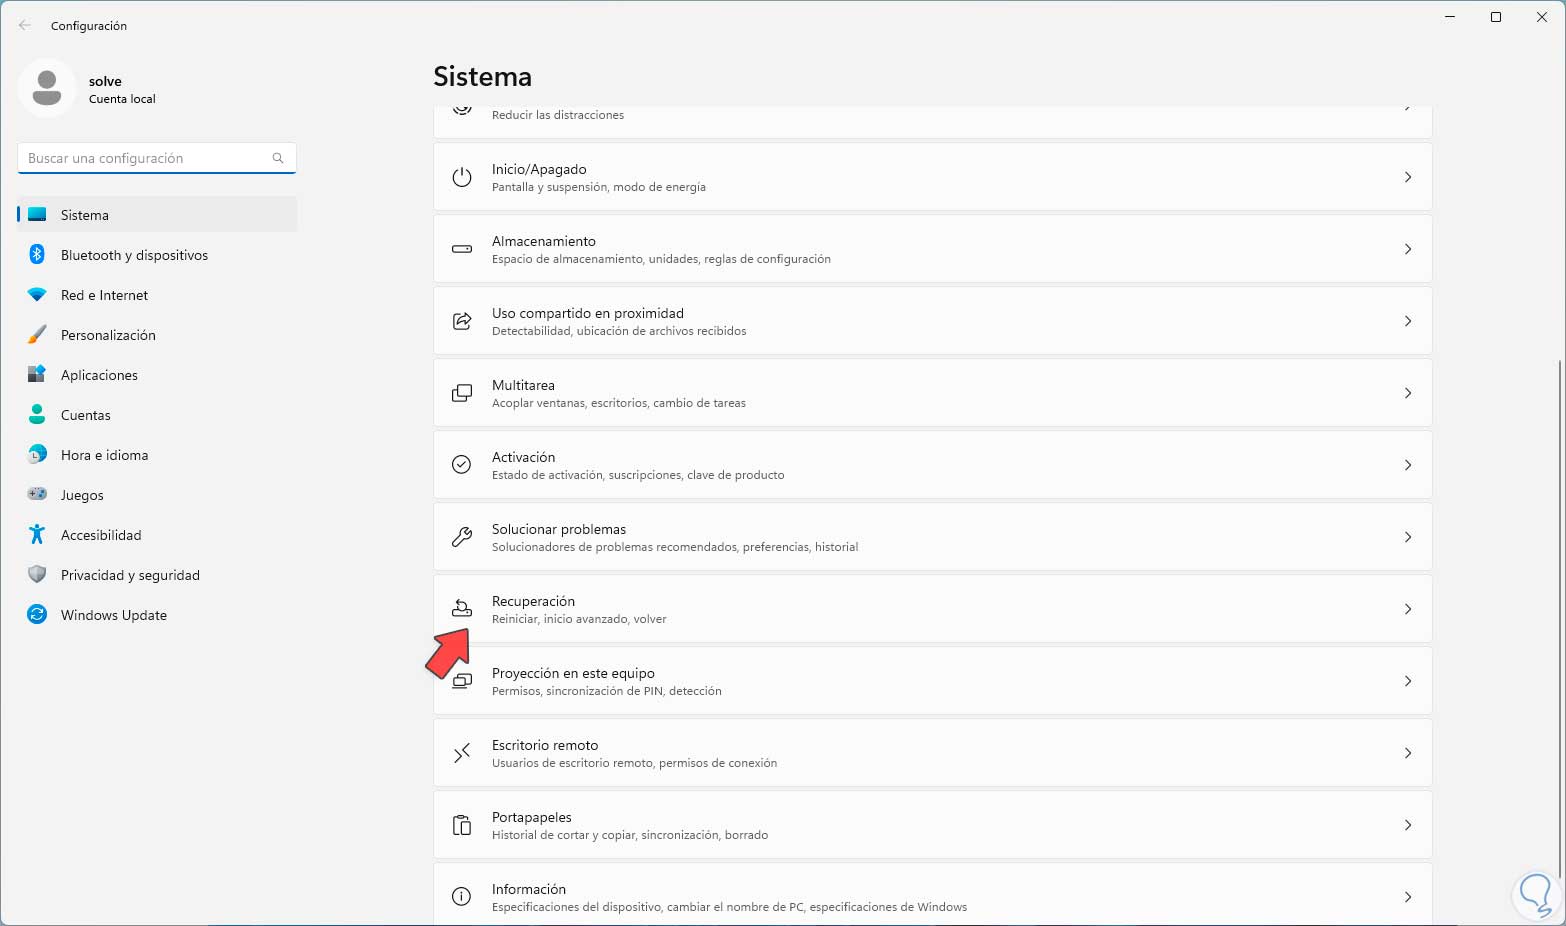This screenshot has width=1566, height=926.
Task: Click the Inicio/Apagado power icon
Action: pyautogui.click(x=462, y=177)
